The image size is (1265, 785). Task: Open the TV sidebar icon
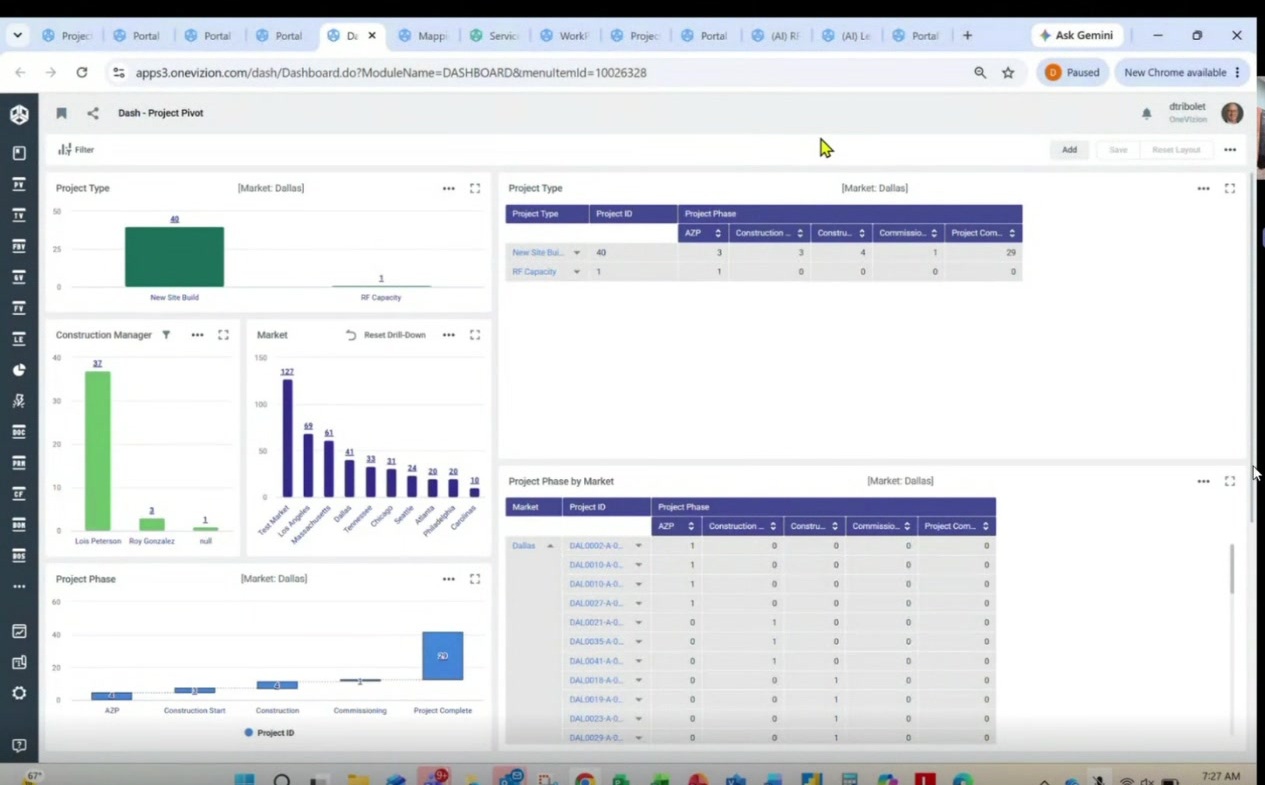click(19, 215)
